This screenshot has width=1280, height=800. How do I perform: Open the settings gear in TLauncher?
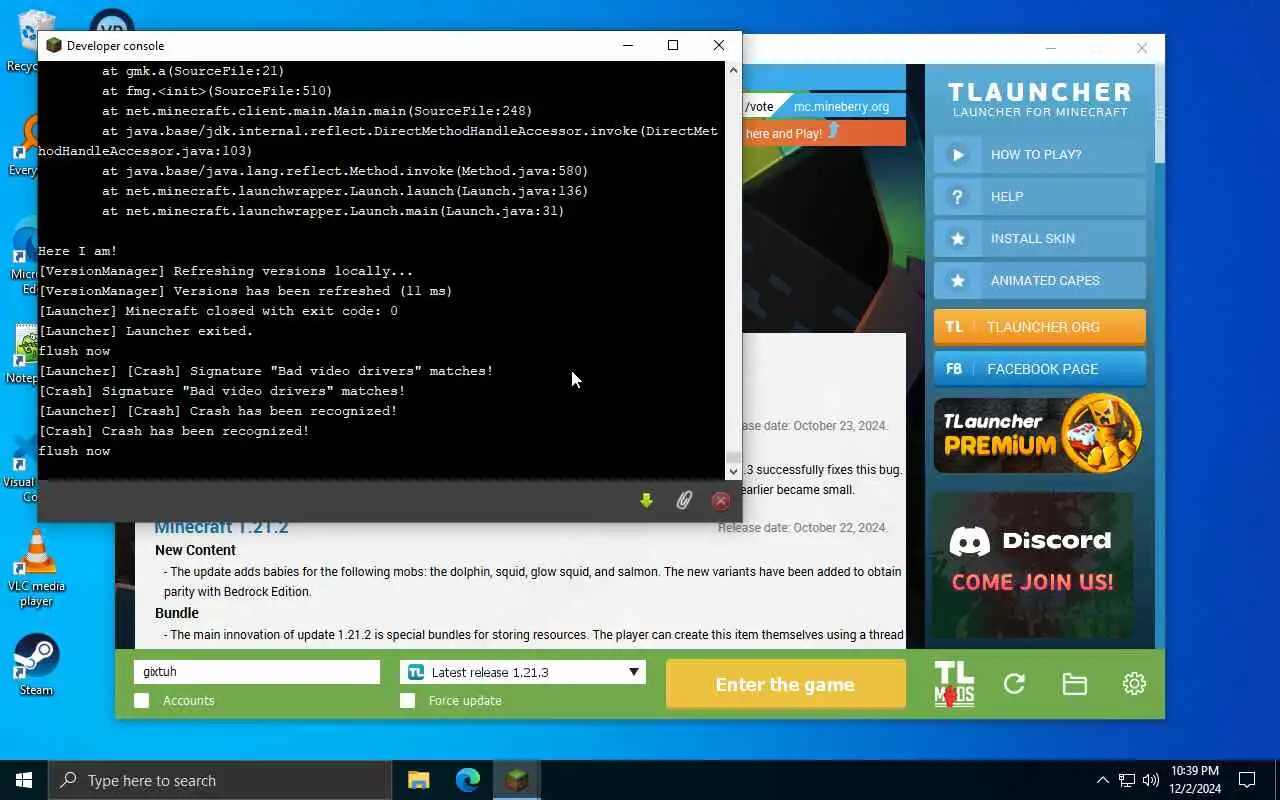[1134, 684]
